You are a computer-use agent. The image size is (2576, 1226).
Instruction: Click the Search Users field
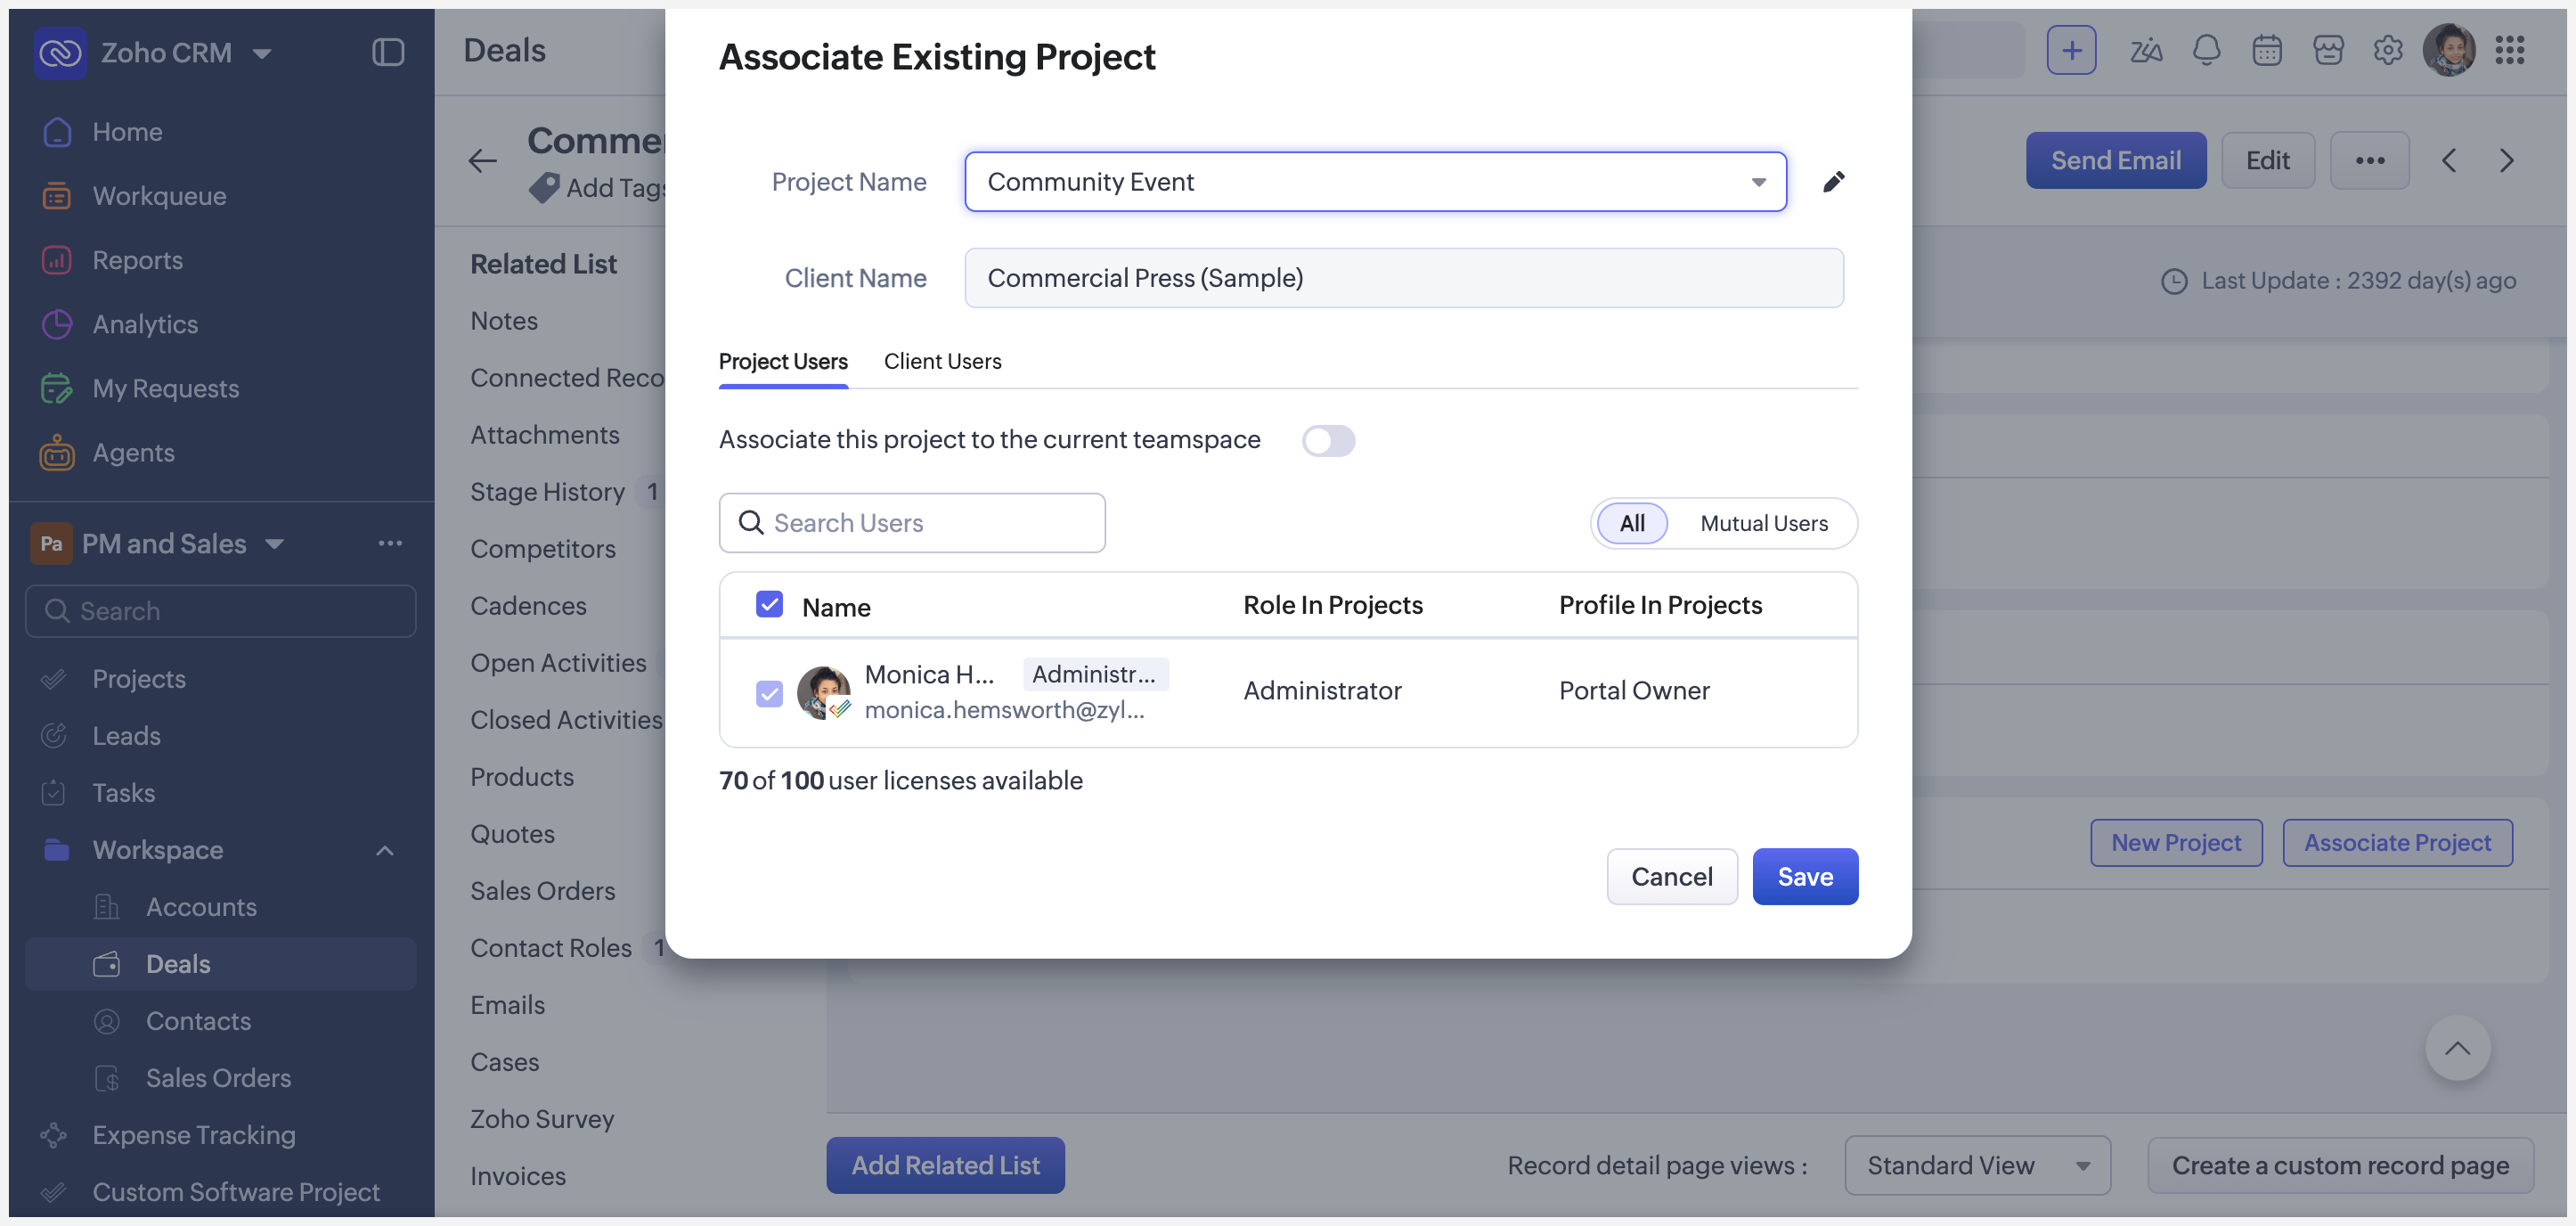pyautogui.click(x=911, y=522)
